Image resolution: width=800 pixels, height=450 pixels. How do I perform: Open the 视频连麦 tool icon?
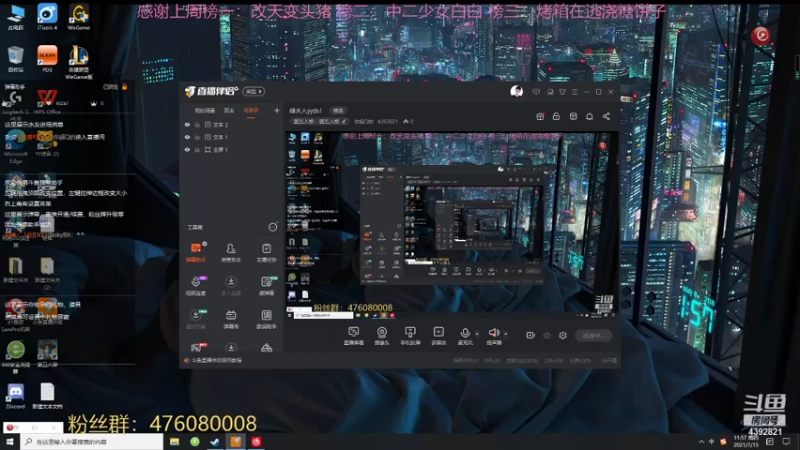[196, 285]
